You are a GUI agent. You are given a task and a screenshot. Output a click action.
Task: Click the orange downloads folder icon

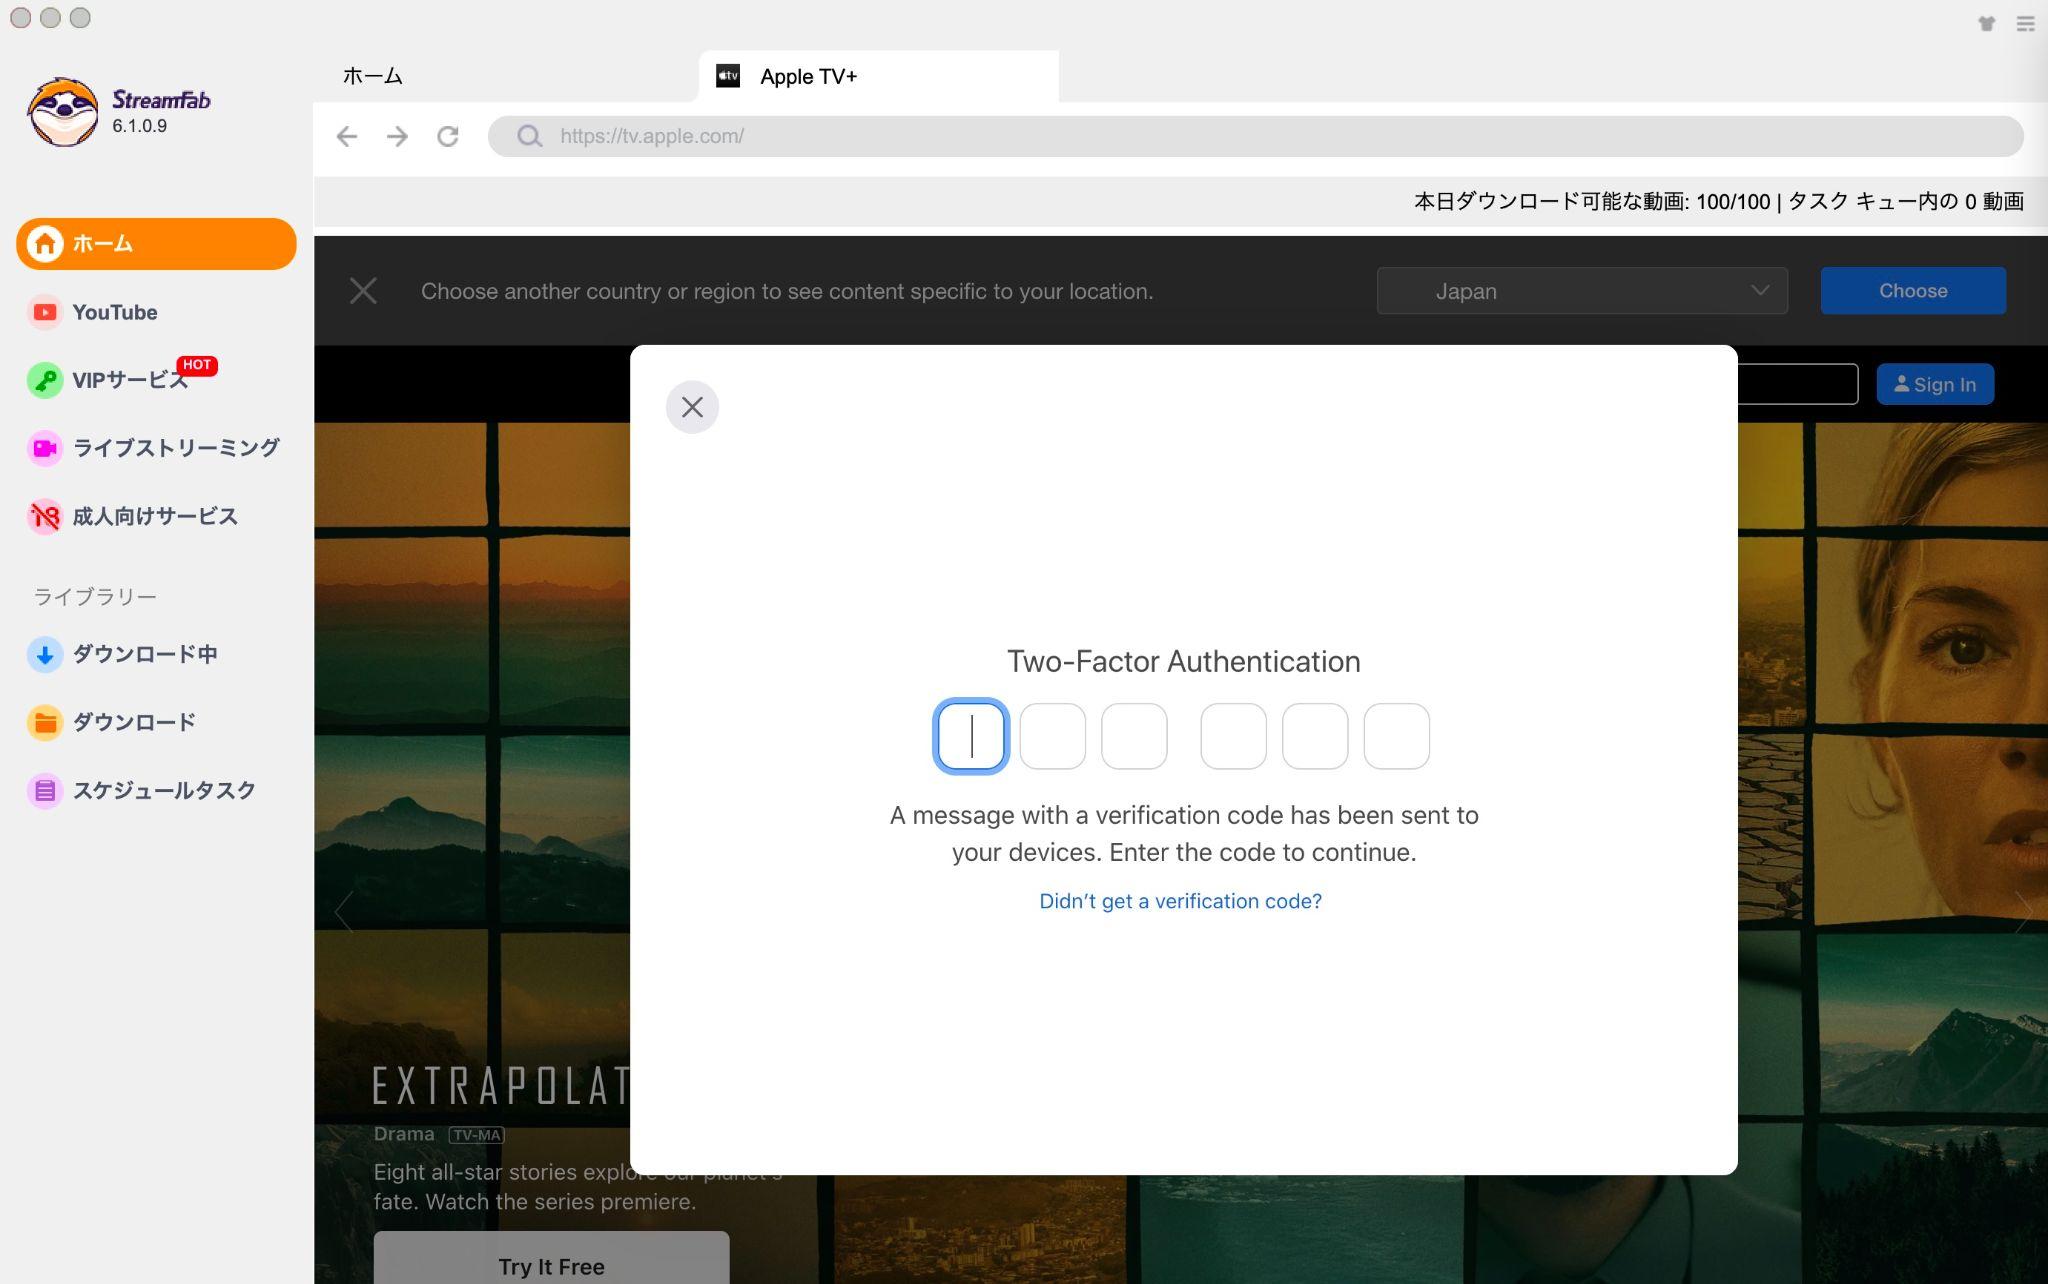click(x=45, y=722)
